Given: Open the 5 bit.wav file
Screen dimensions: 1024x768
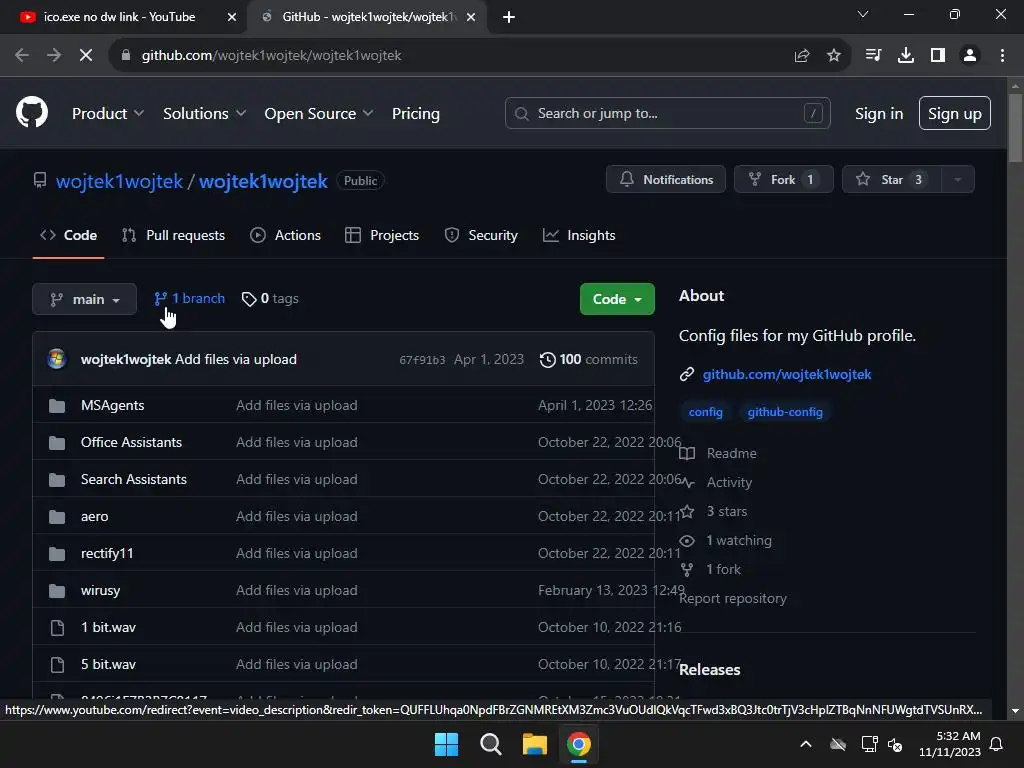Looking at the screenshot, I should (x=108, y=664).
